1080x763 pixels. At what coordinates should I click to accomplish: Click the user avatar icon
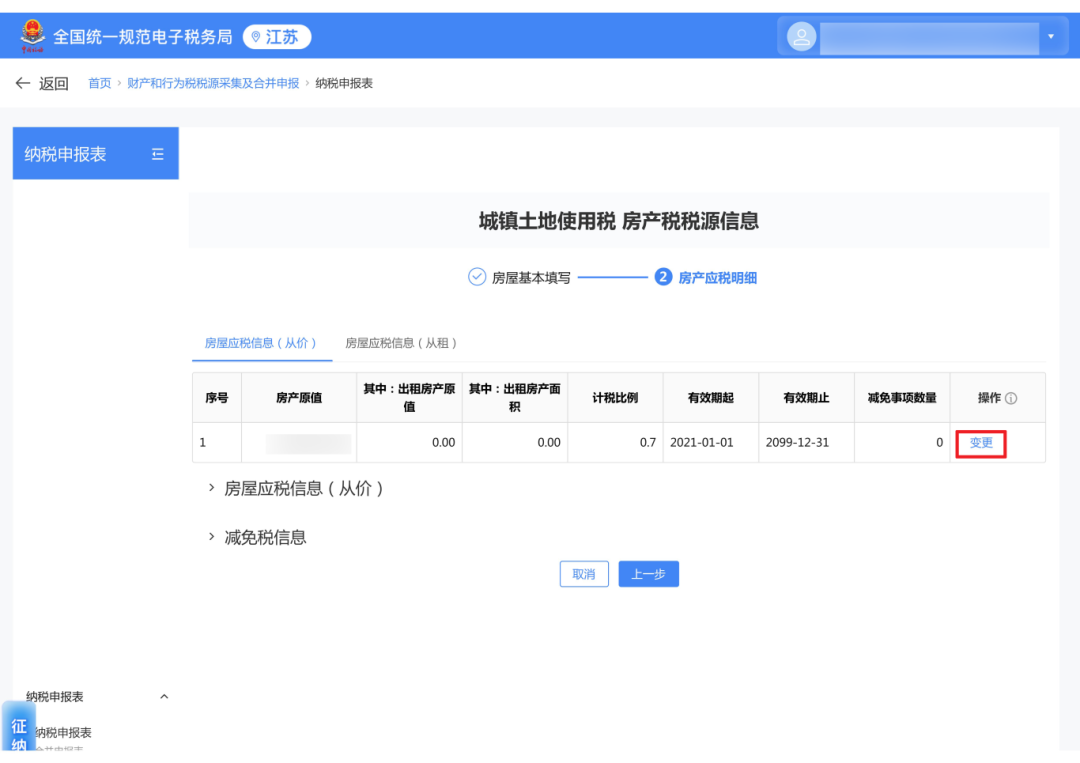pos(801,37)
